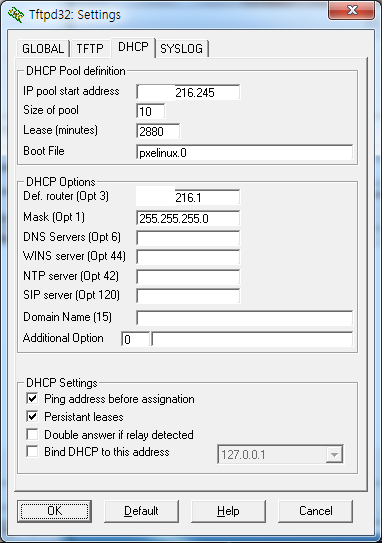Click the Default button
This screenshot has height=543, width=387.
141,511
